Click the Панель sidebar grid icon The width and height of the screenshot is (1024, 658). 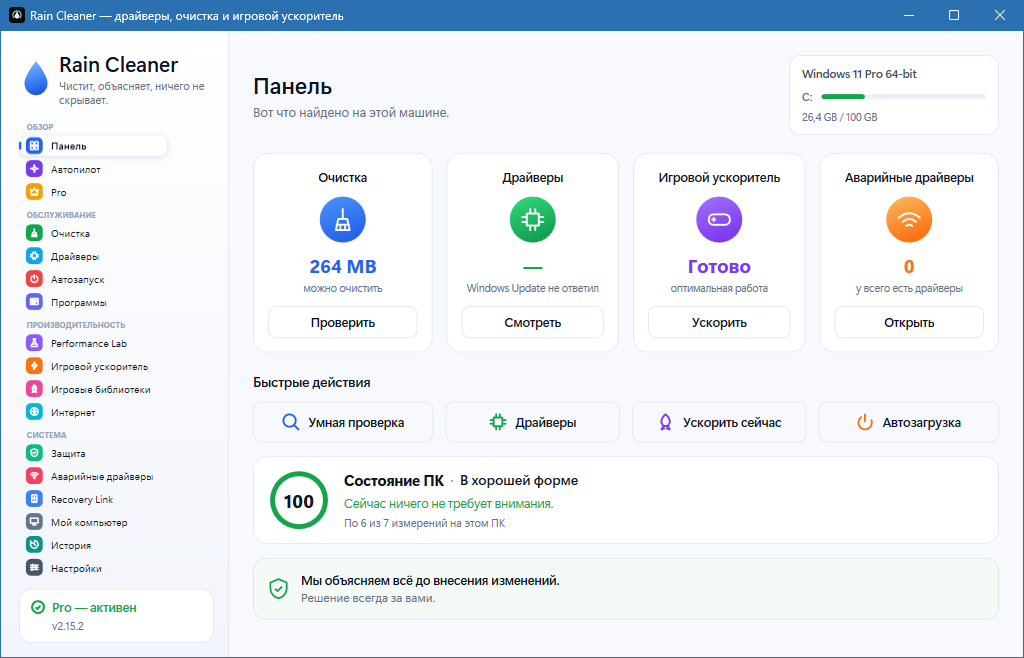click(x=35, y=146)
